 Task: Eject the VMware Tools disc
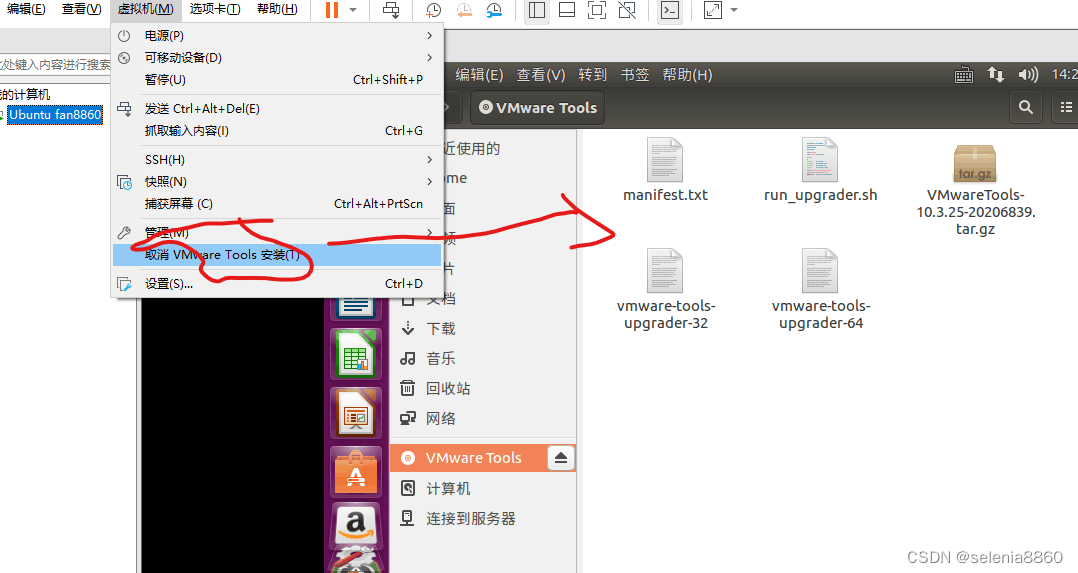[560, 458]
